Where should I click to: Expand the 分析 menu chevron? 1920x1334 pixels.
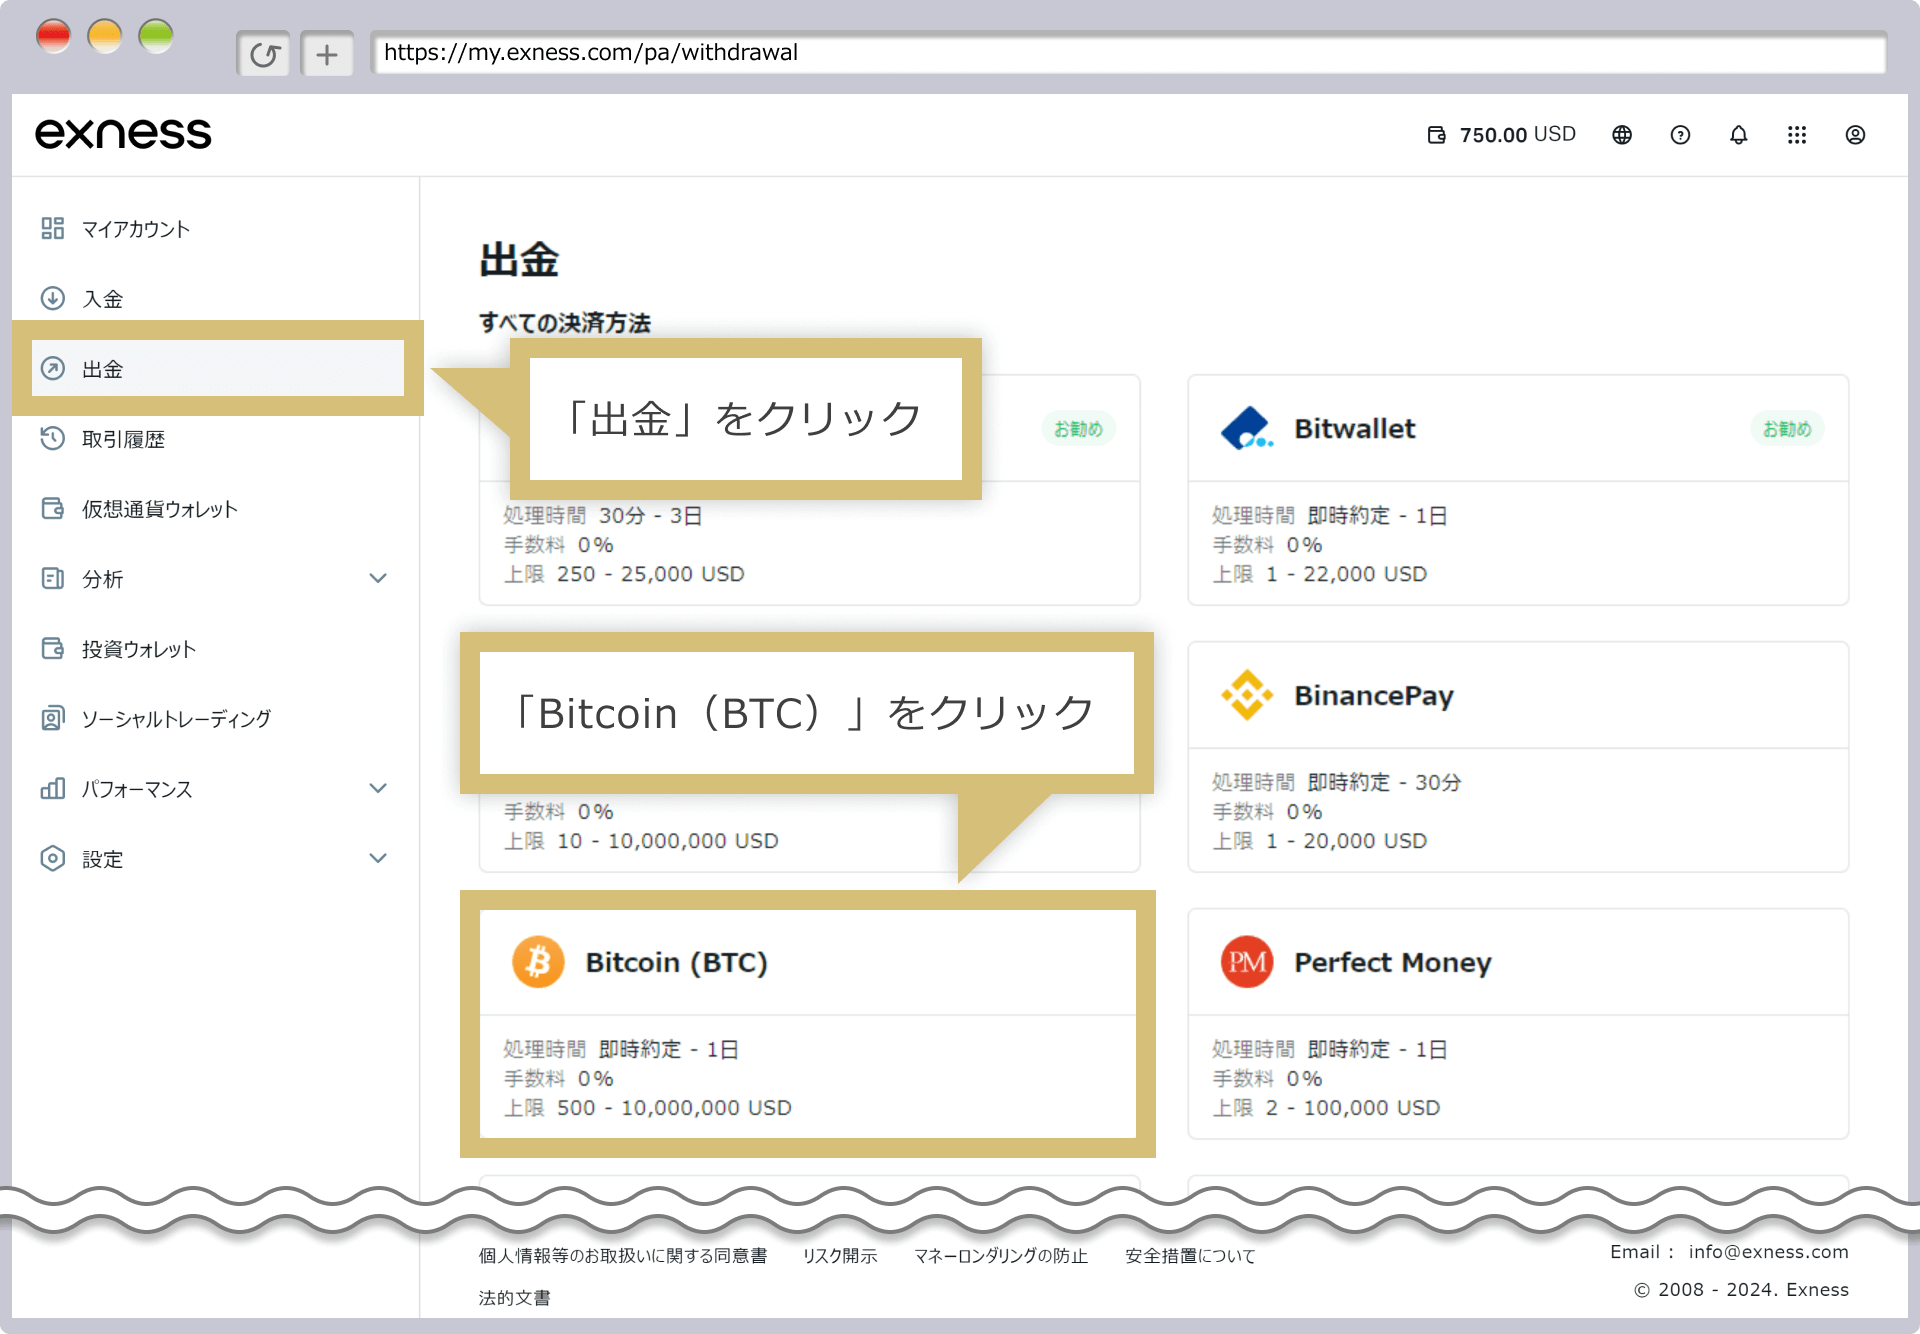click(x=378, y=578)
